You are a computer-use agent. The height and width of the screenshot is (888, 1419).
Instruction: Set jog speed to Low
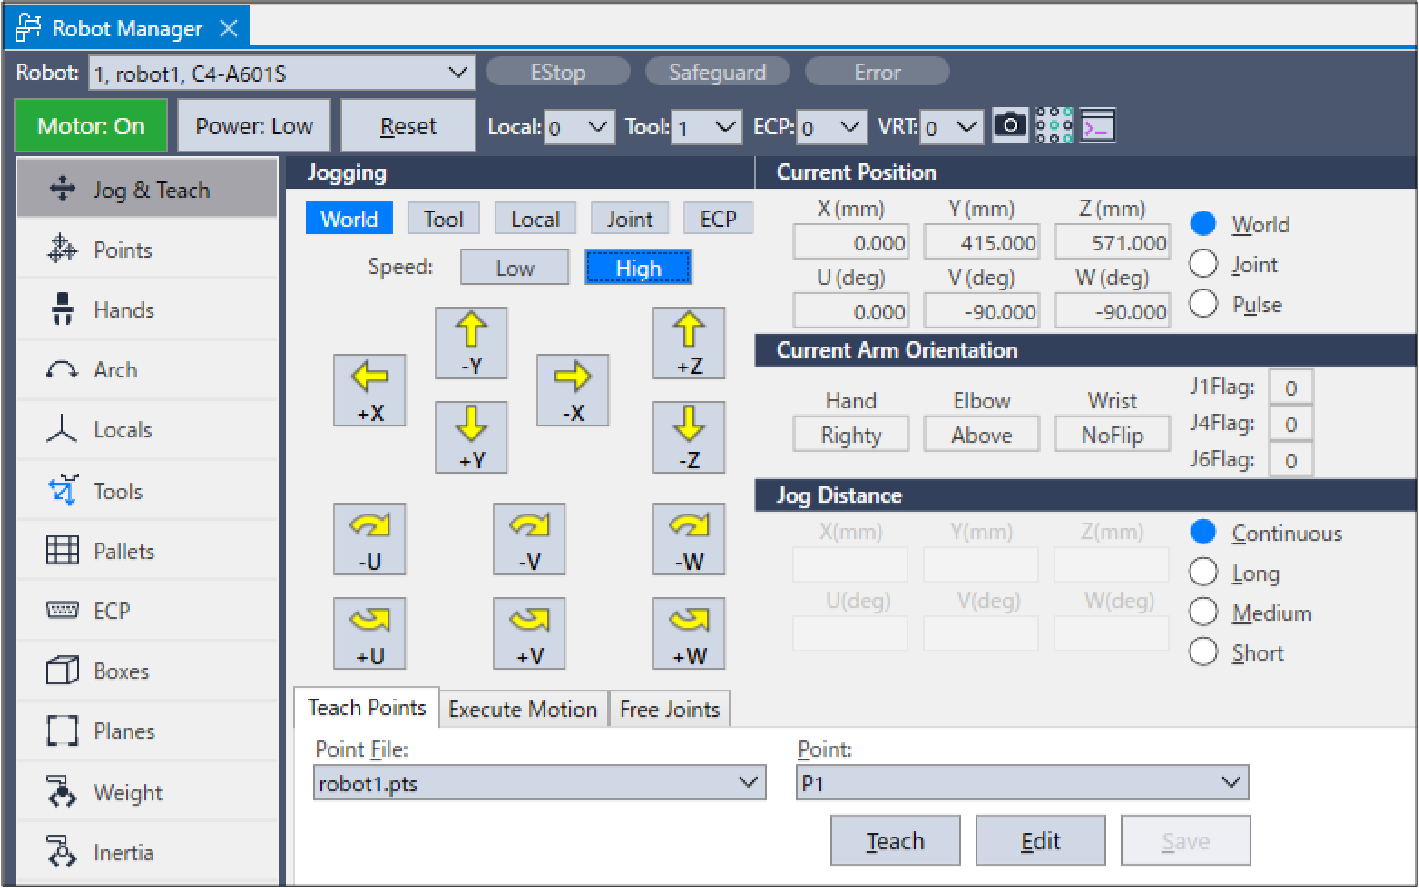514,268
